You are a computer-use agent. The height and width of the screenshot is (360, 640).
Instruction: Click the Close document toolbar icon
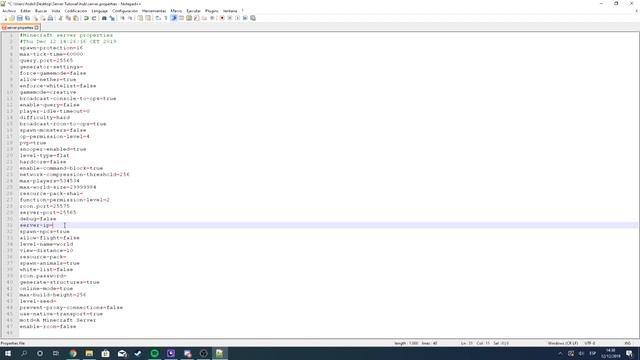tap(35, 18)
